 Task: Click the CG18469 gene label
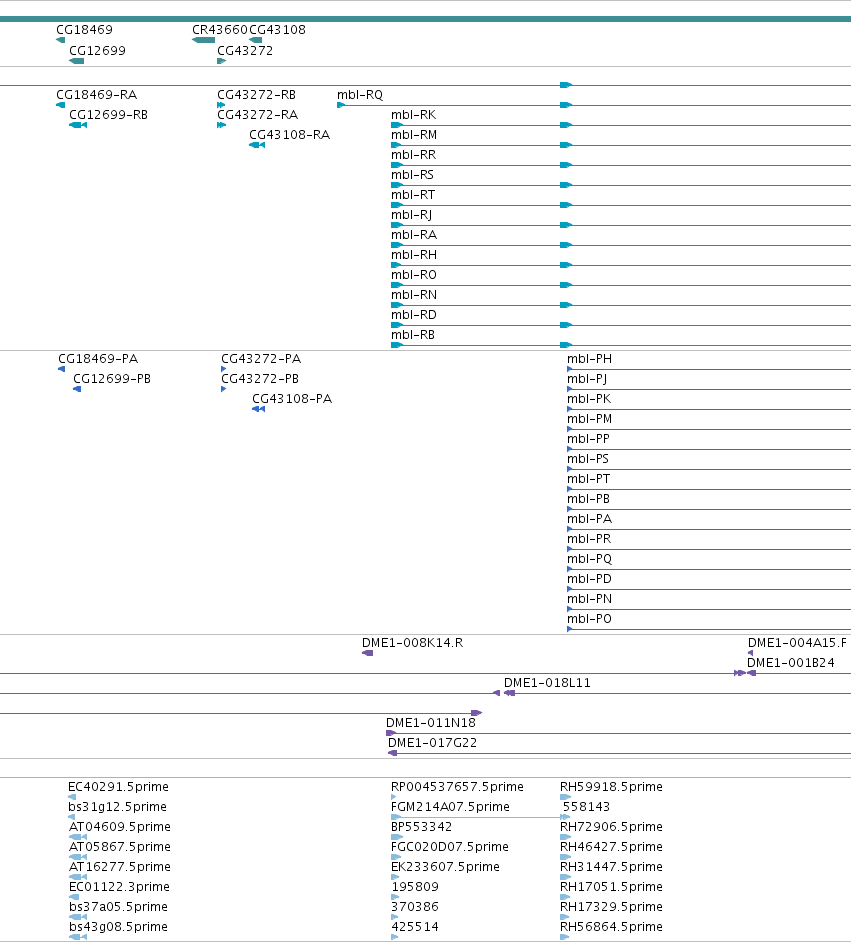coord(84,29)
